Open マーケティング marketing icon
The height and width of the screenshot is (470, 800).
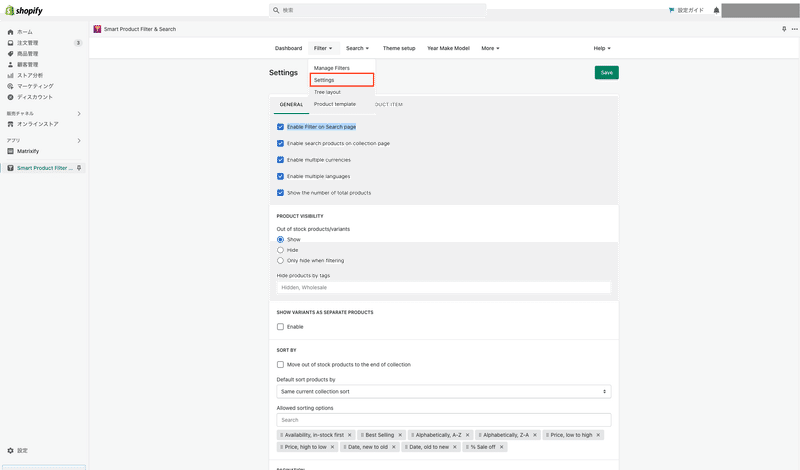point(10,86)
